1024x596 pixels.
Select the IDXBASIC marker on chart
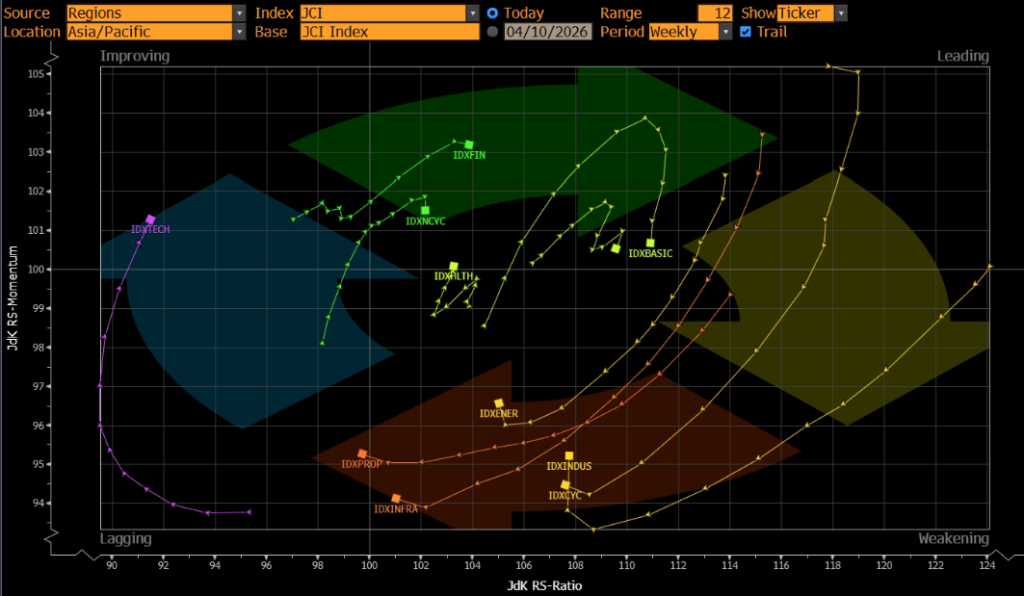(650, 243)
